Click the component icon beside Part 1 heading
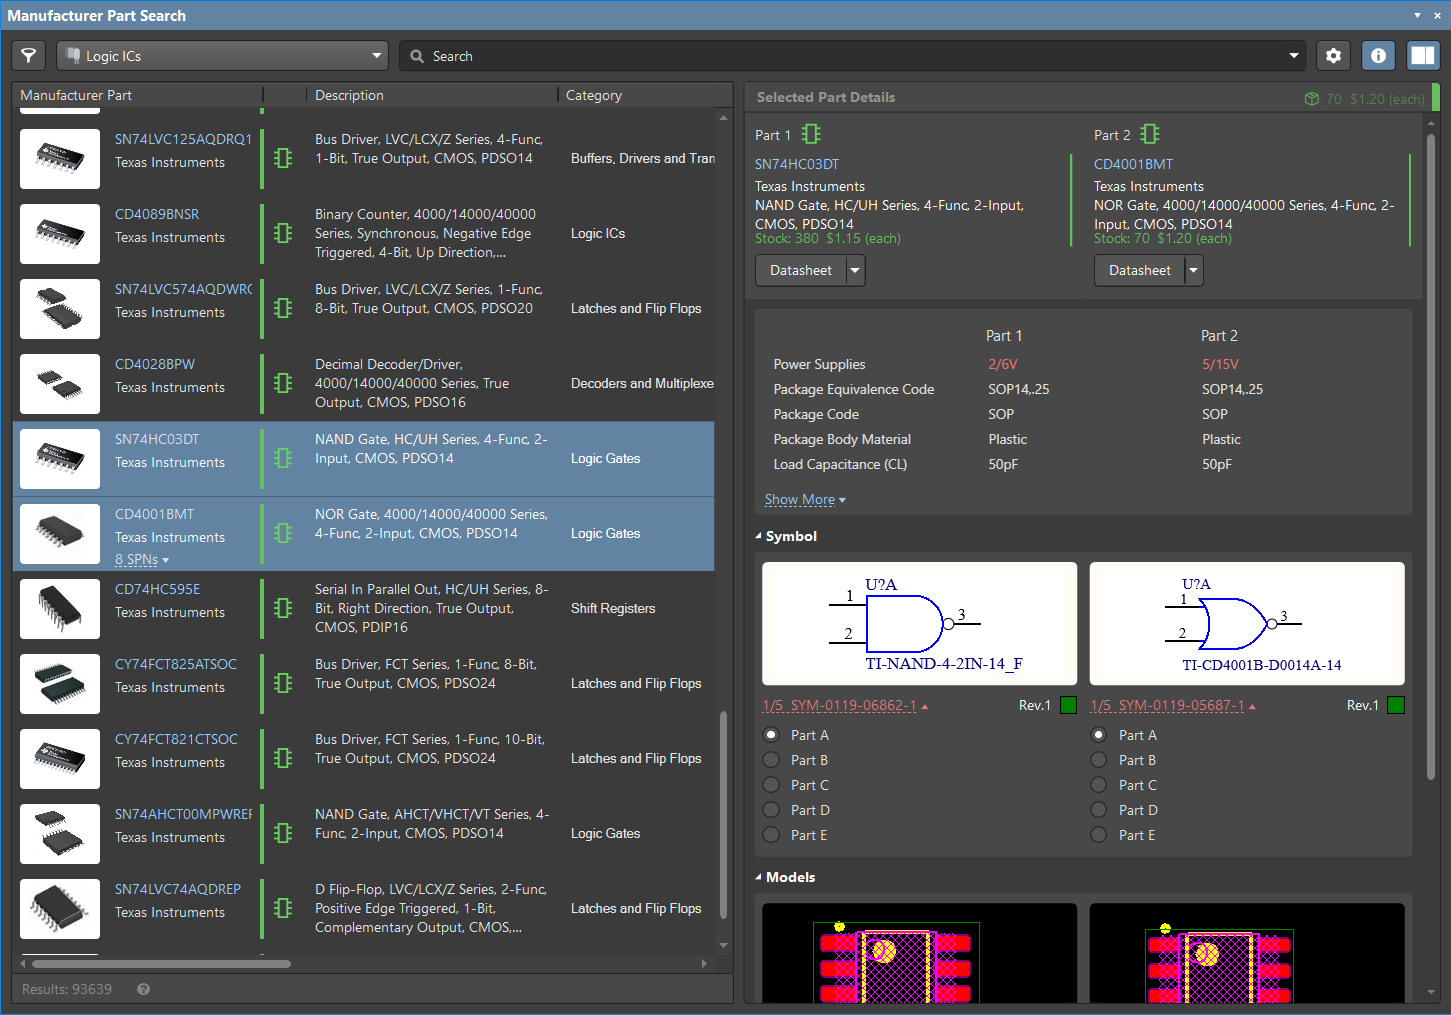1451x1015 pixels. pyautogui.click(x=811, y=134)
